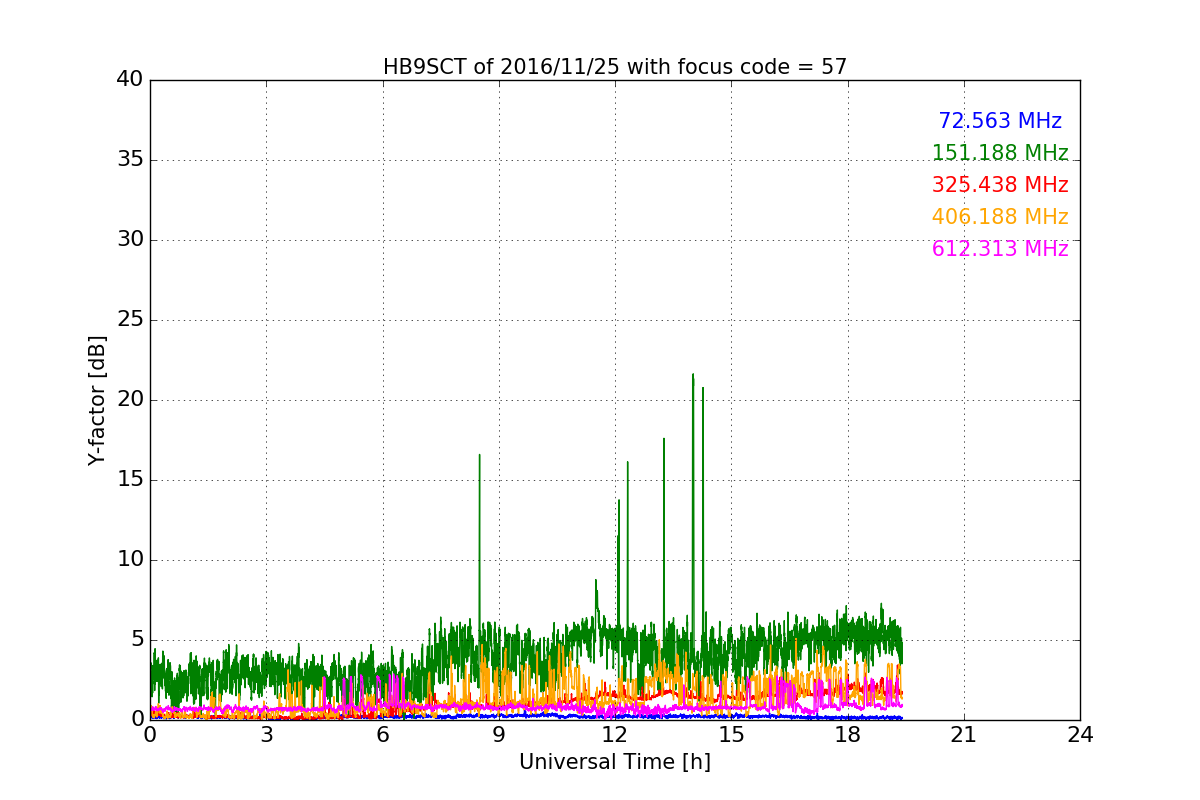Select the 325.438 MHz legend label
This screenshot has width=1200, height=800.
pyautogui.click(x=1000, y=185)
